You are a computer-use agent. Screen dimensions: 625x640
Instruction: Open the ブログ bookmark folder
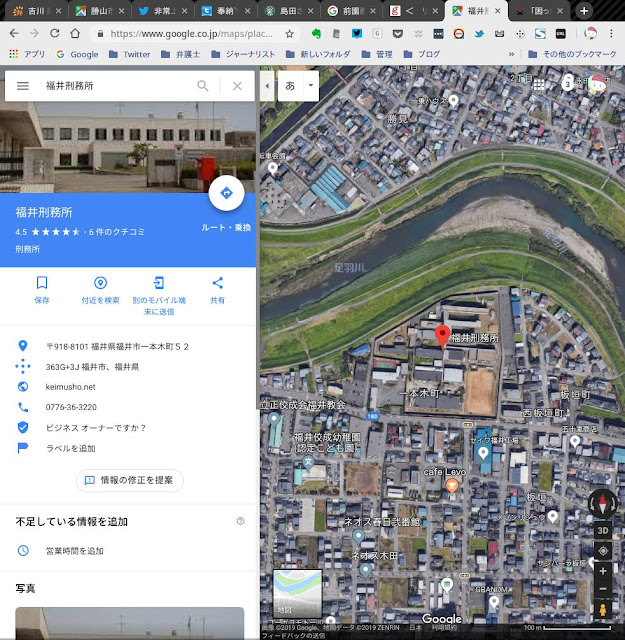click(x=422, y=54)
